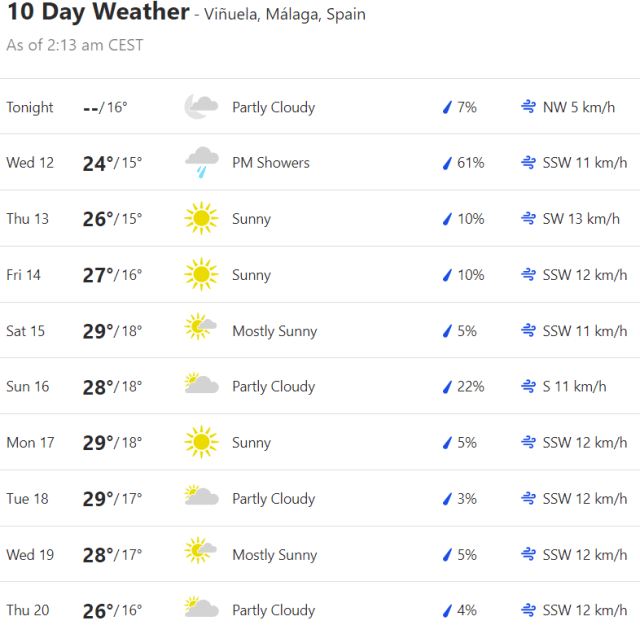
Task: Click the Thu 13 temperature 26°/15°
Action: 112,219
